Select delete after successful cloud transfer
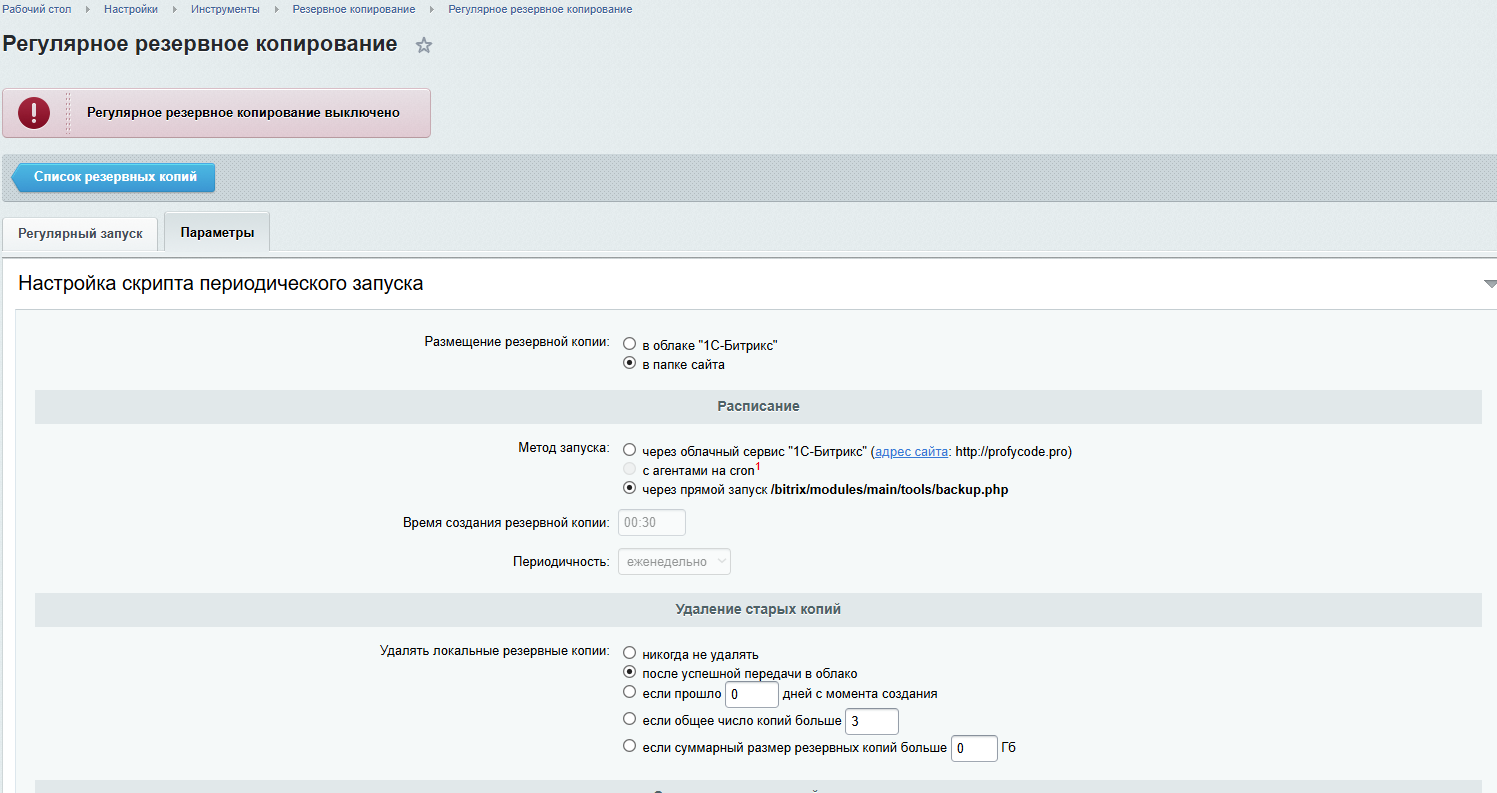The width and height of the screenshot is (1497, 793). [x=630, y=673]
